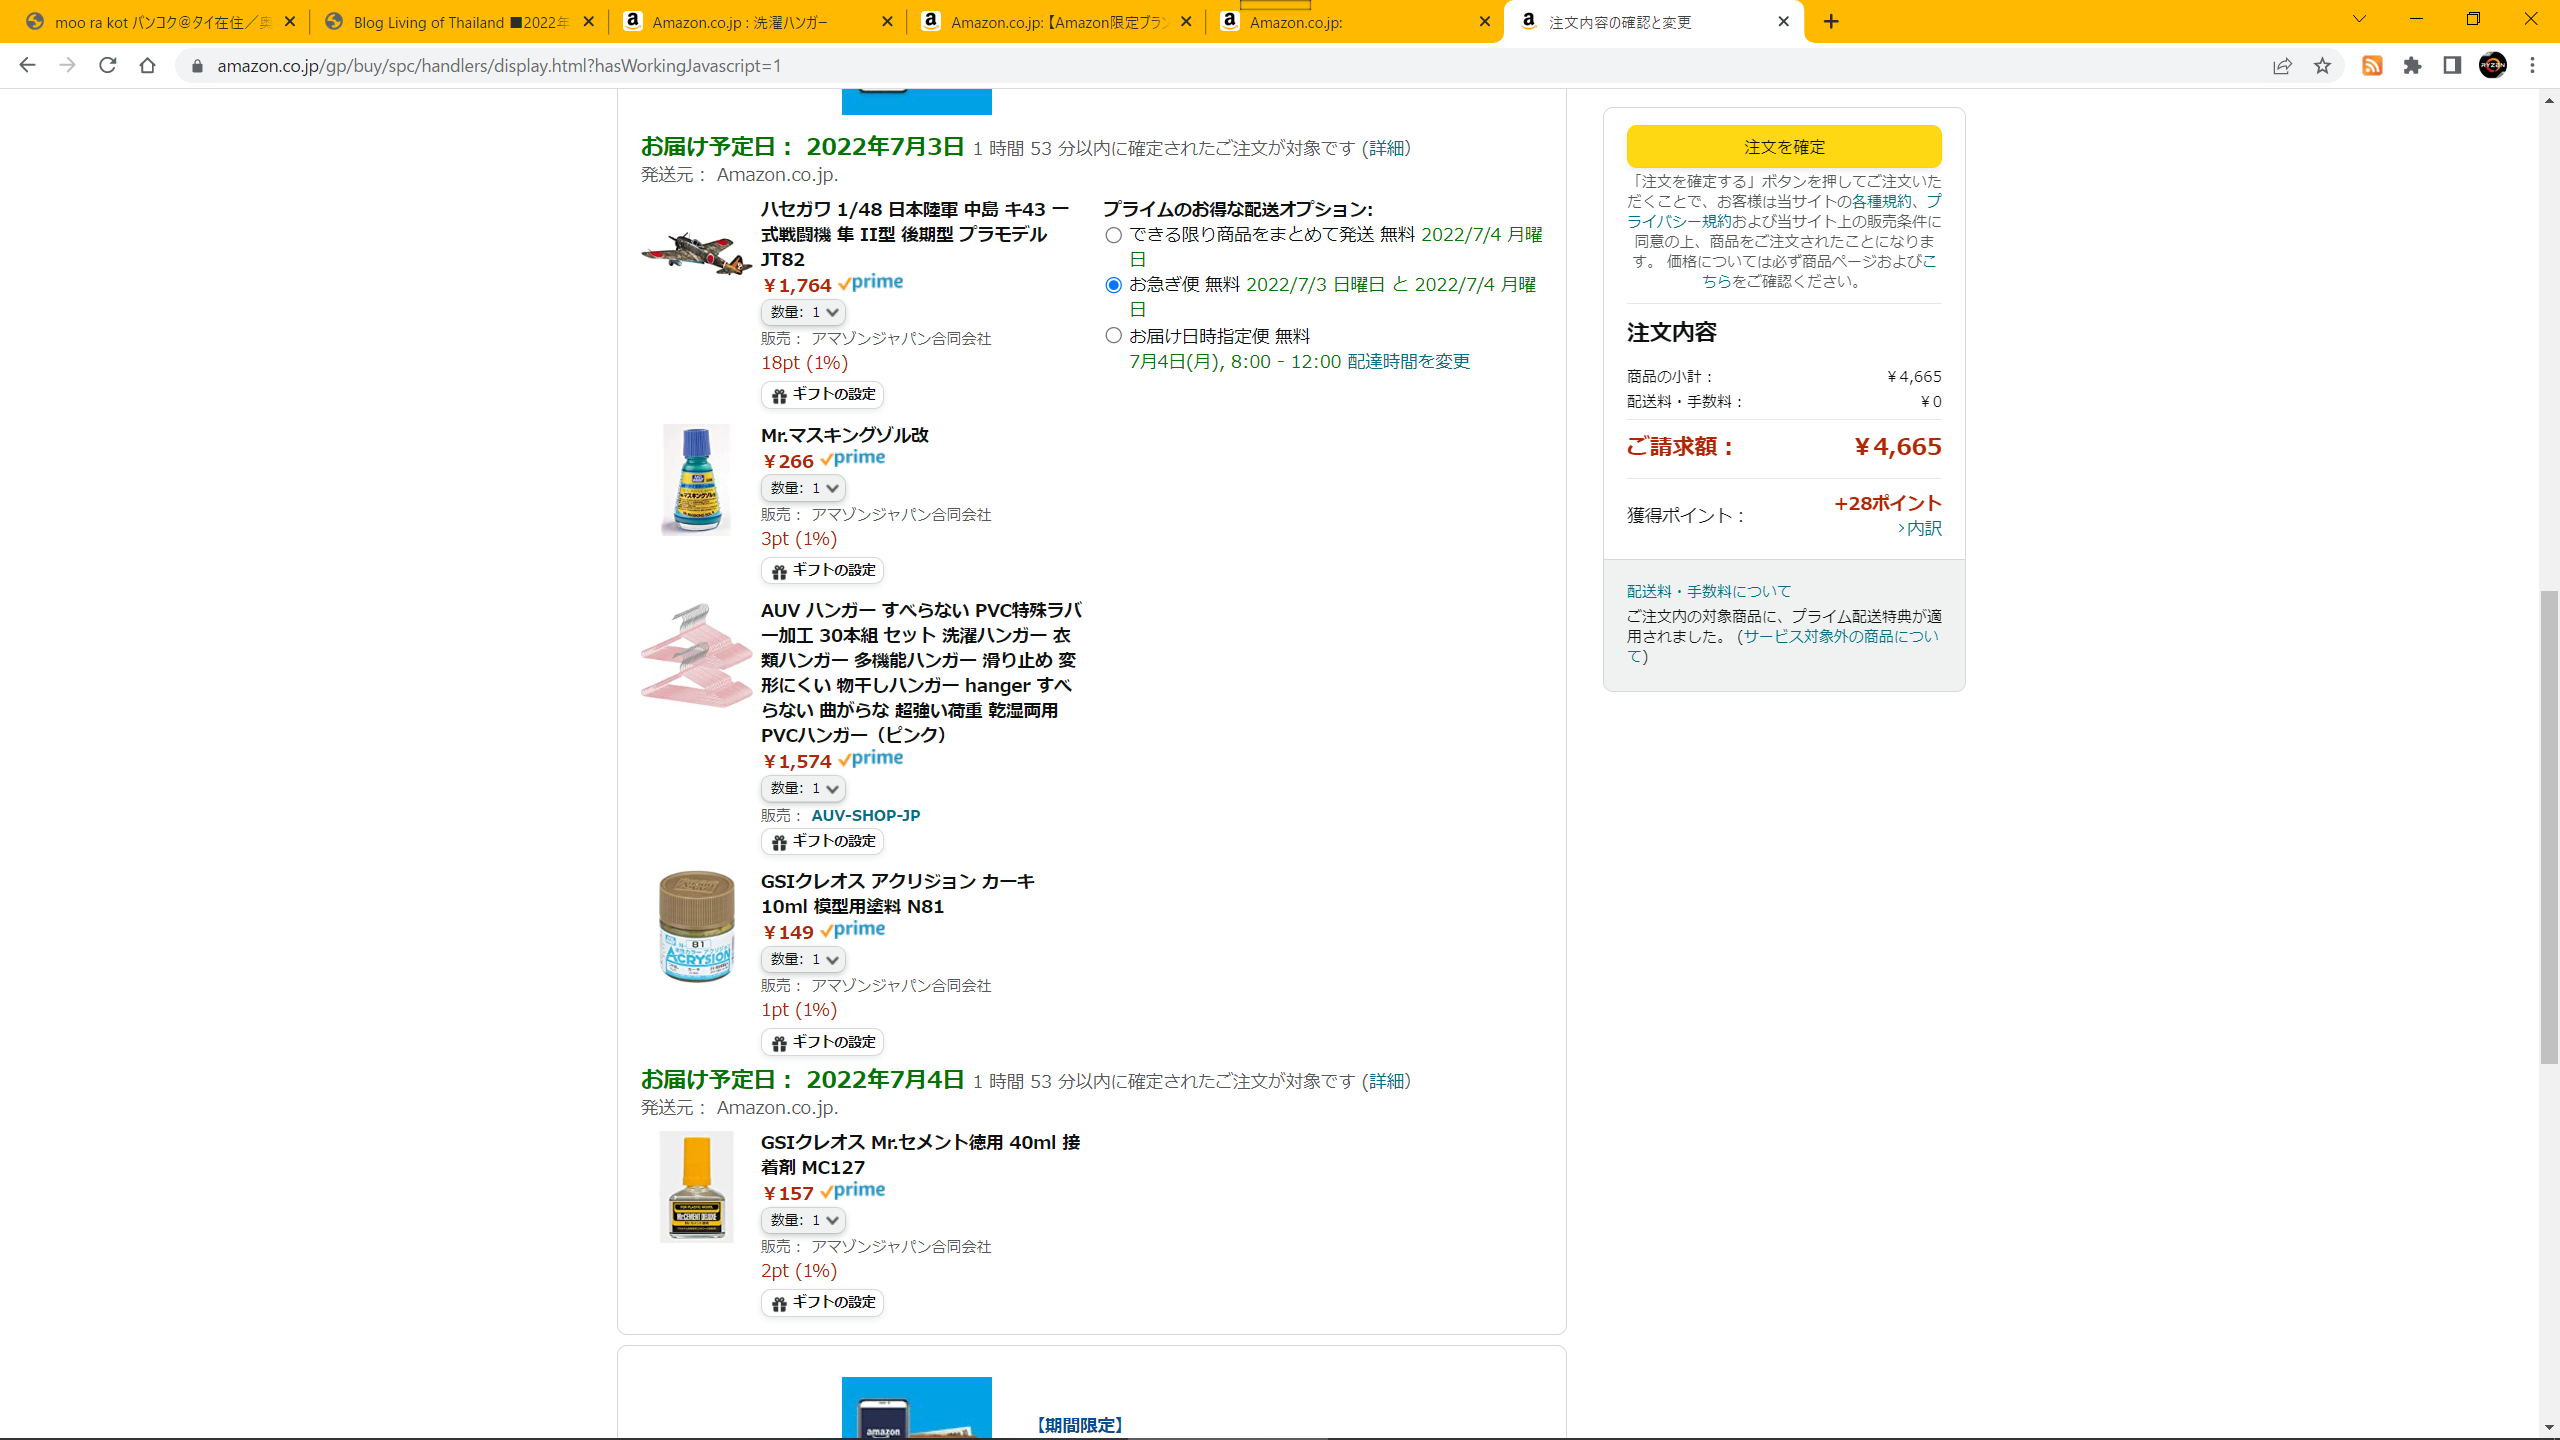Open a new browser tab

[x=1831, y=21]
